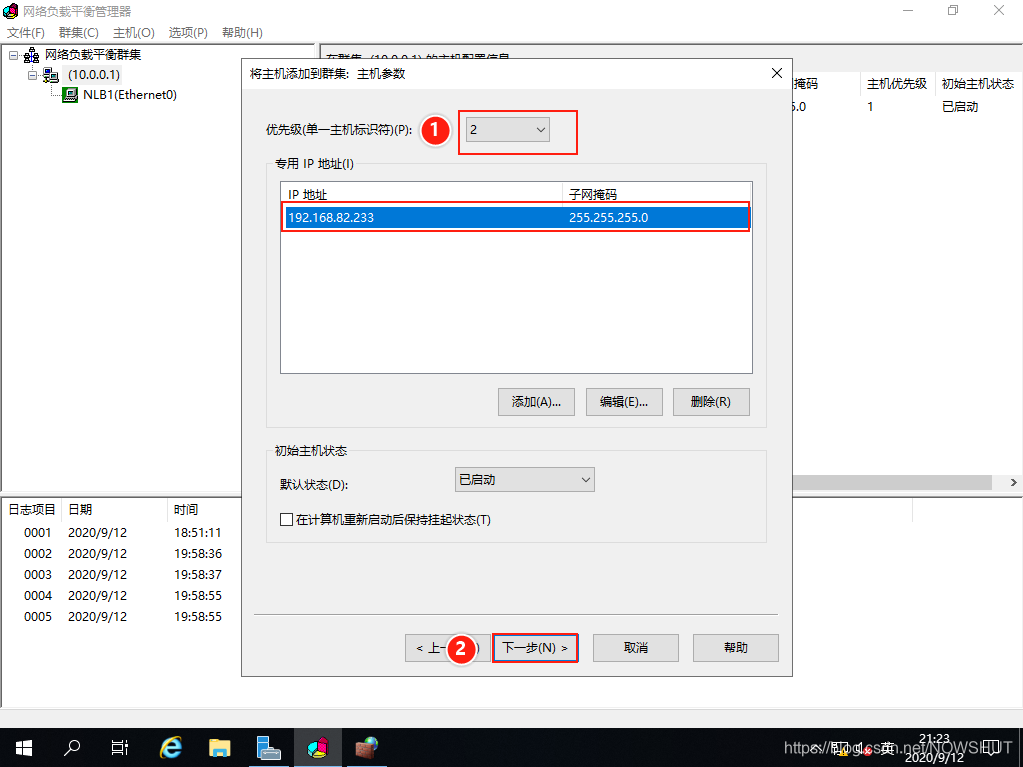Launch Internet Explorer from the taskbar
This screenshot has width=1023, height=767.
[x=171, y=747]
